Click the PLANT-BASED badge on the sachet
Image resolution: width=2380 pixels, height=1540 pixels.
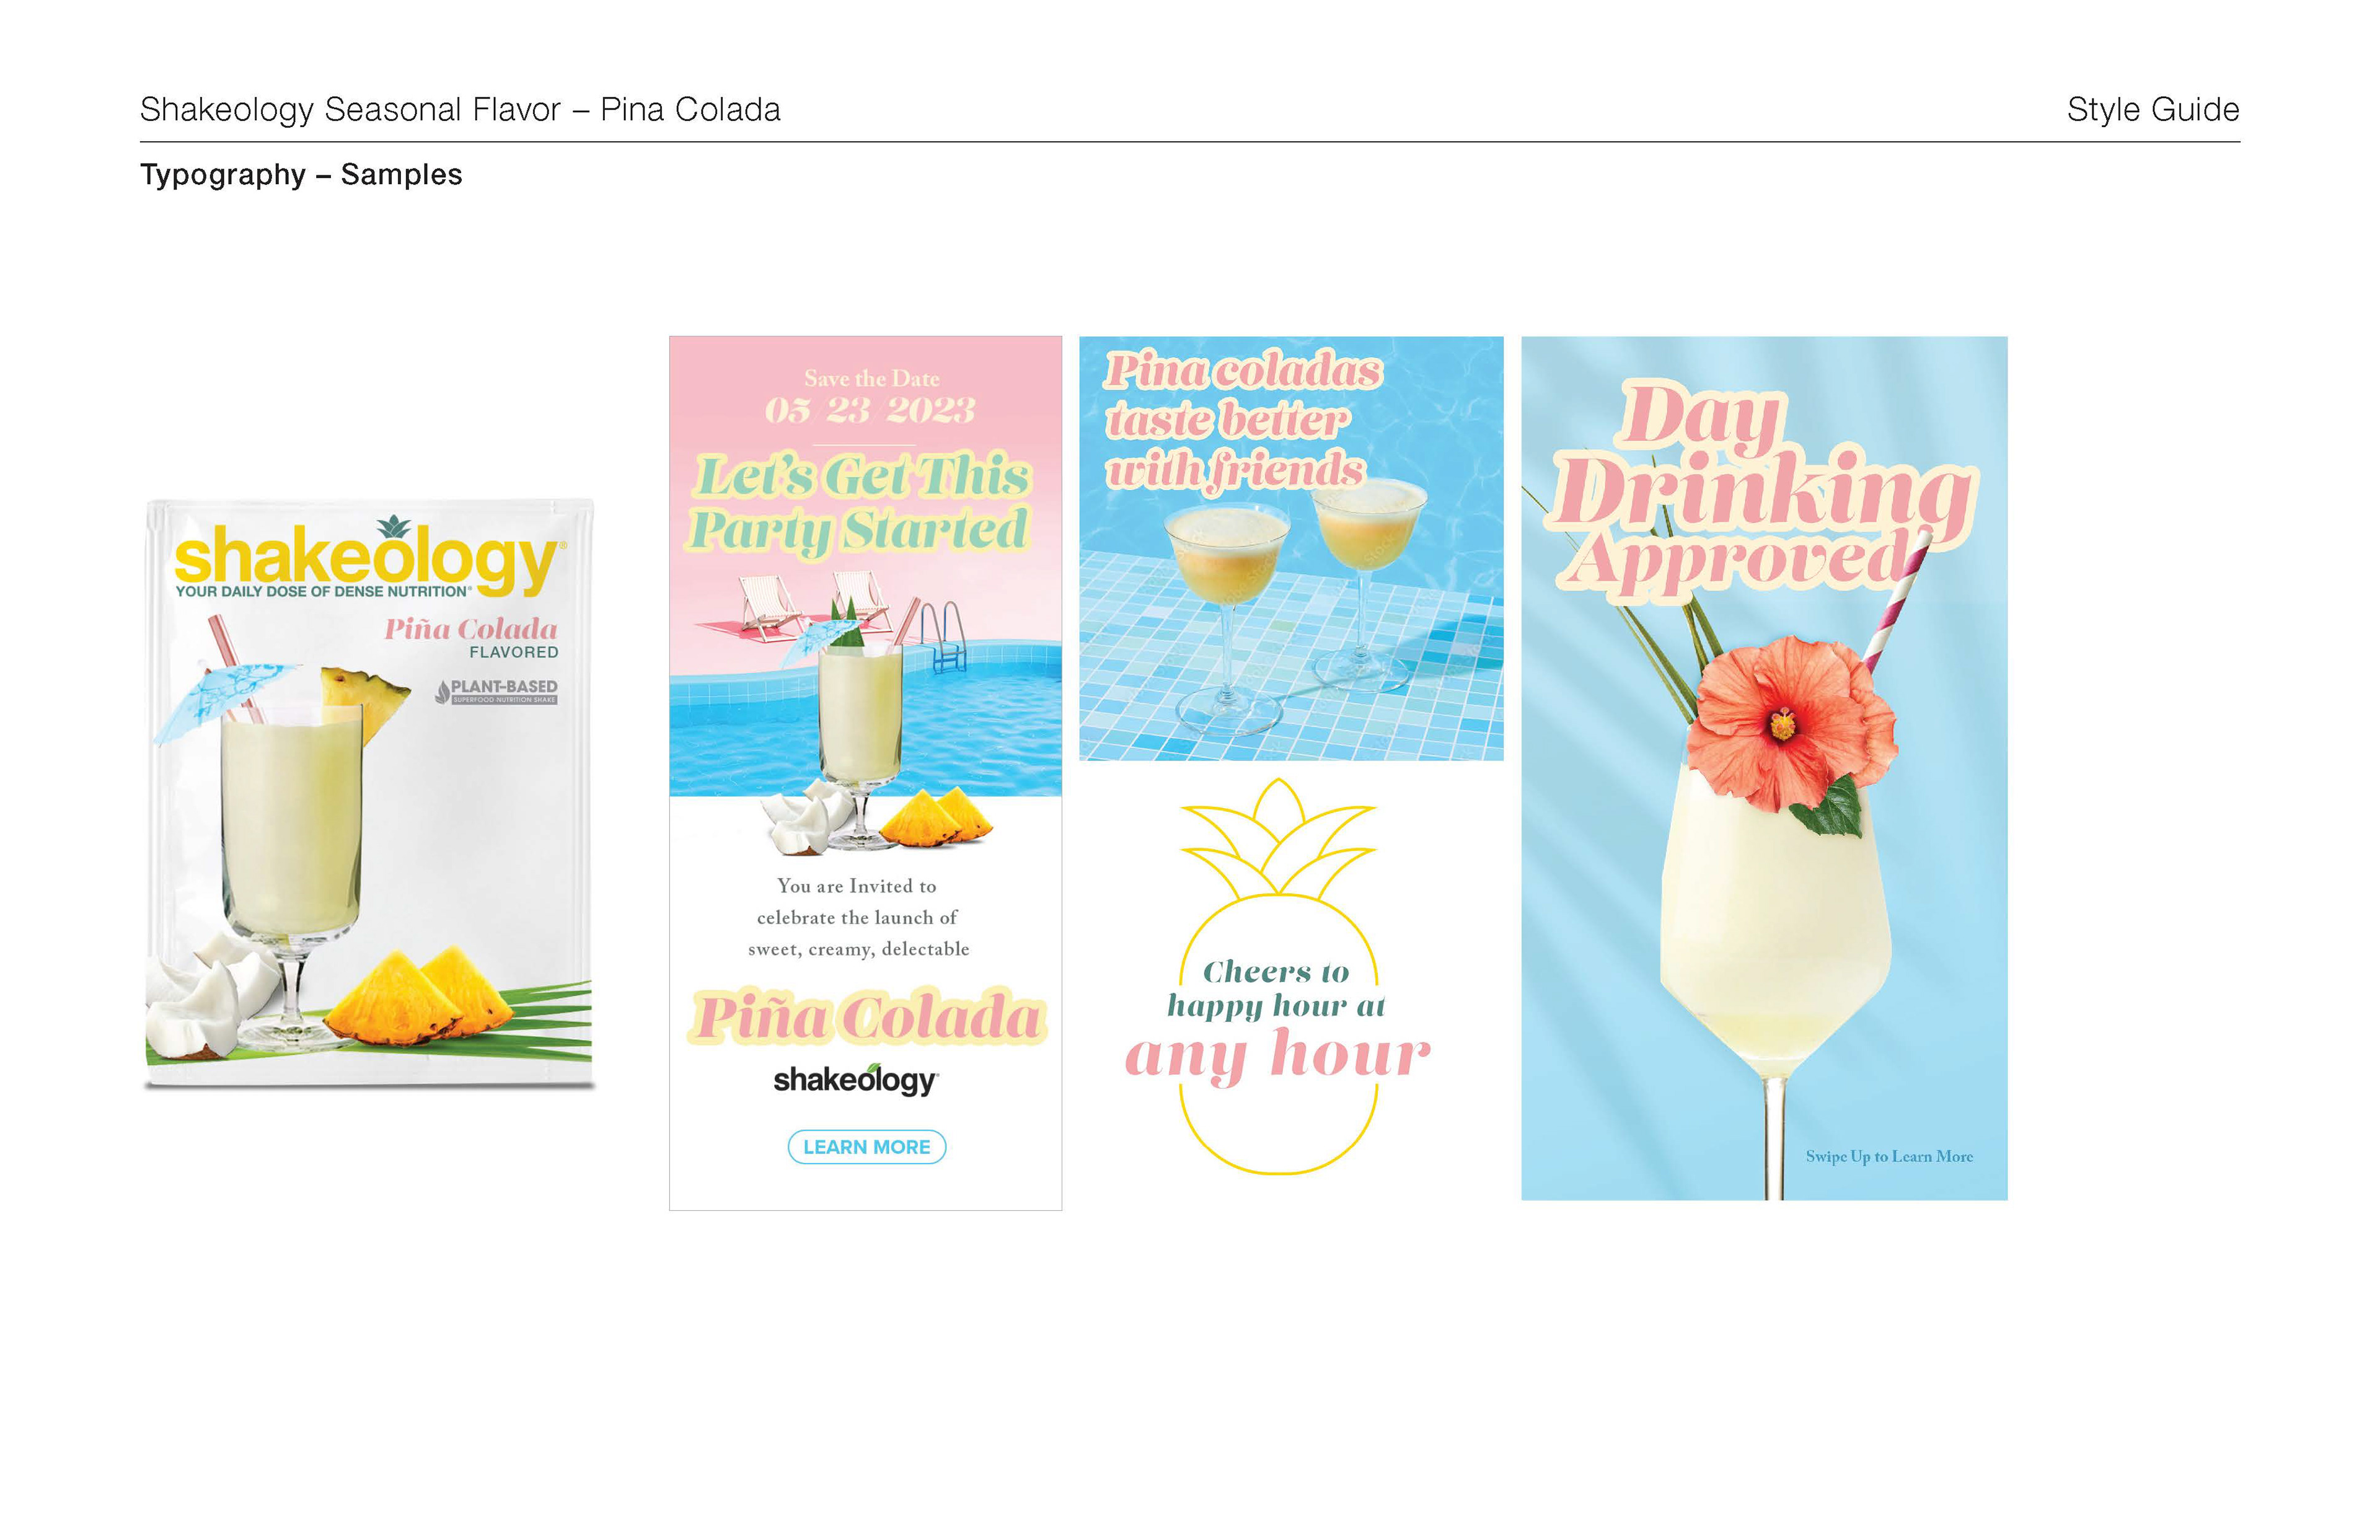497,691
